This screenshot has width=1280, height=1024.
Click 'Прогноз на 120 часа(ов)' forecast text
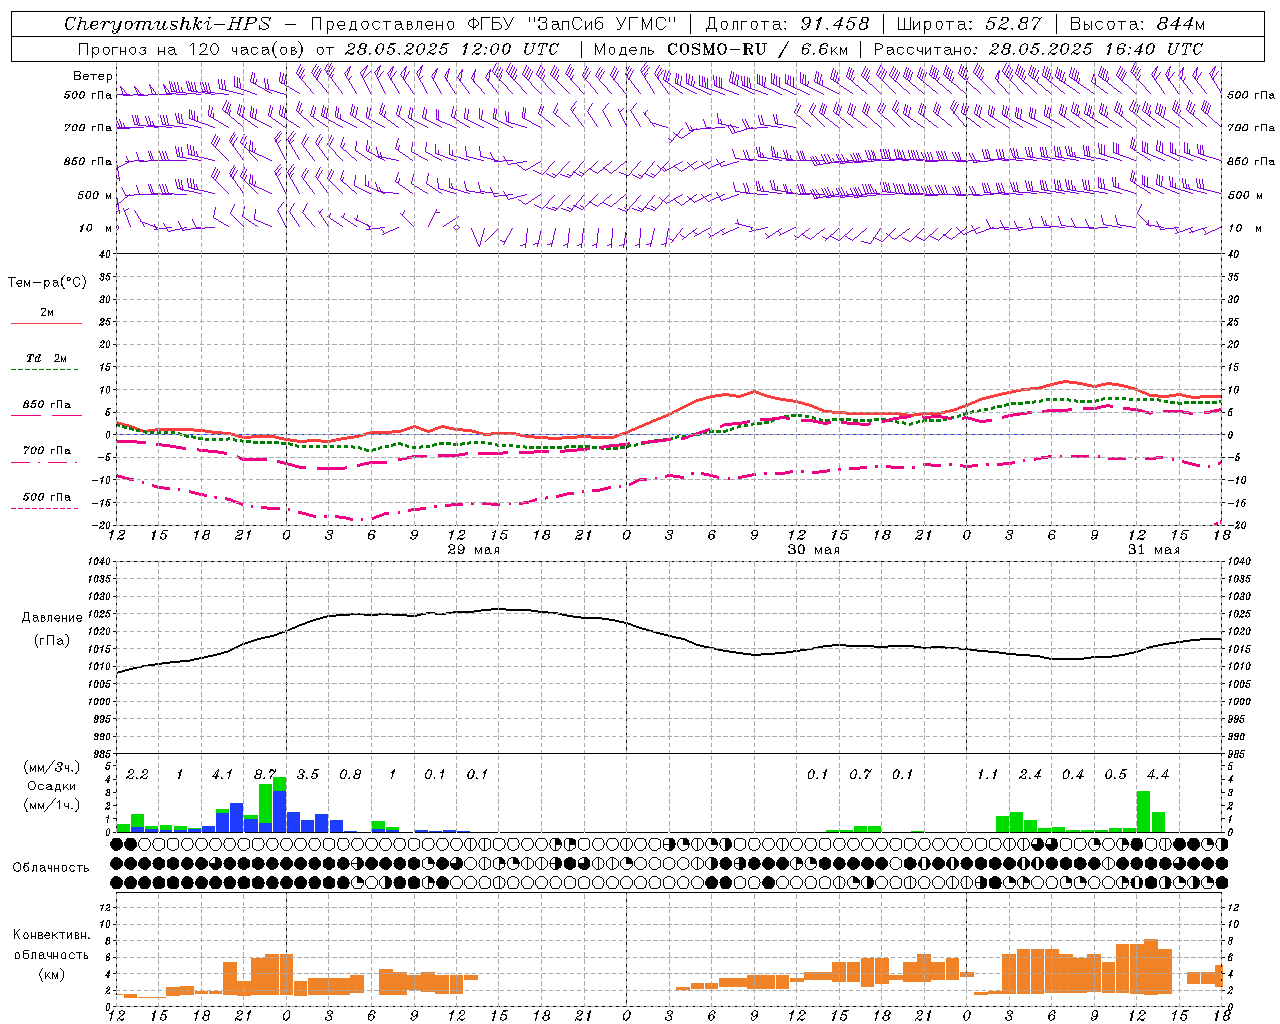pos(191,49)
